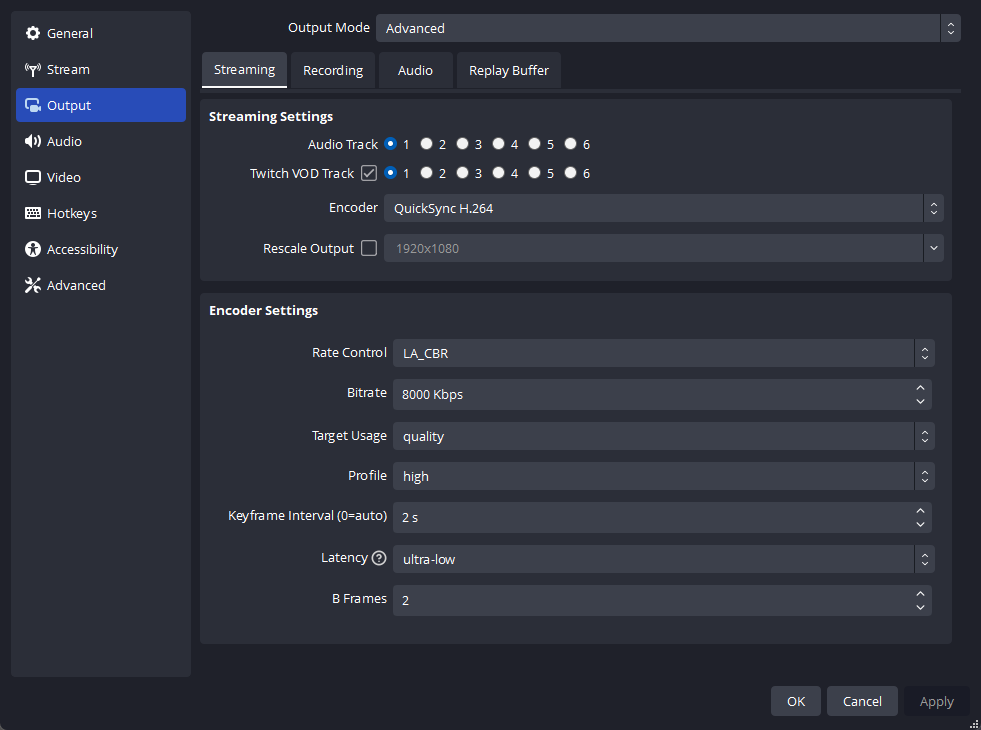Decrease Bitrate with down arrow
Image resolution: width=981 pixels, height=730 pixels.
pyautogui.click(x=920, y=402)
